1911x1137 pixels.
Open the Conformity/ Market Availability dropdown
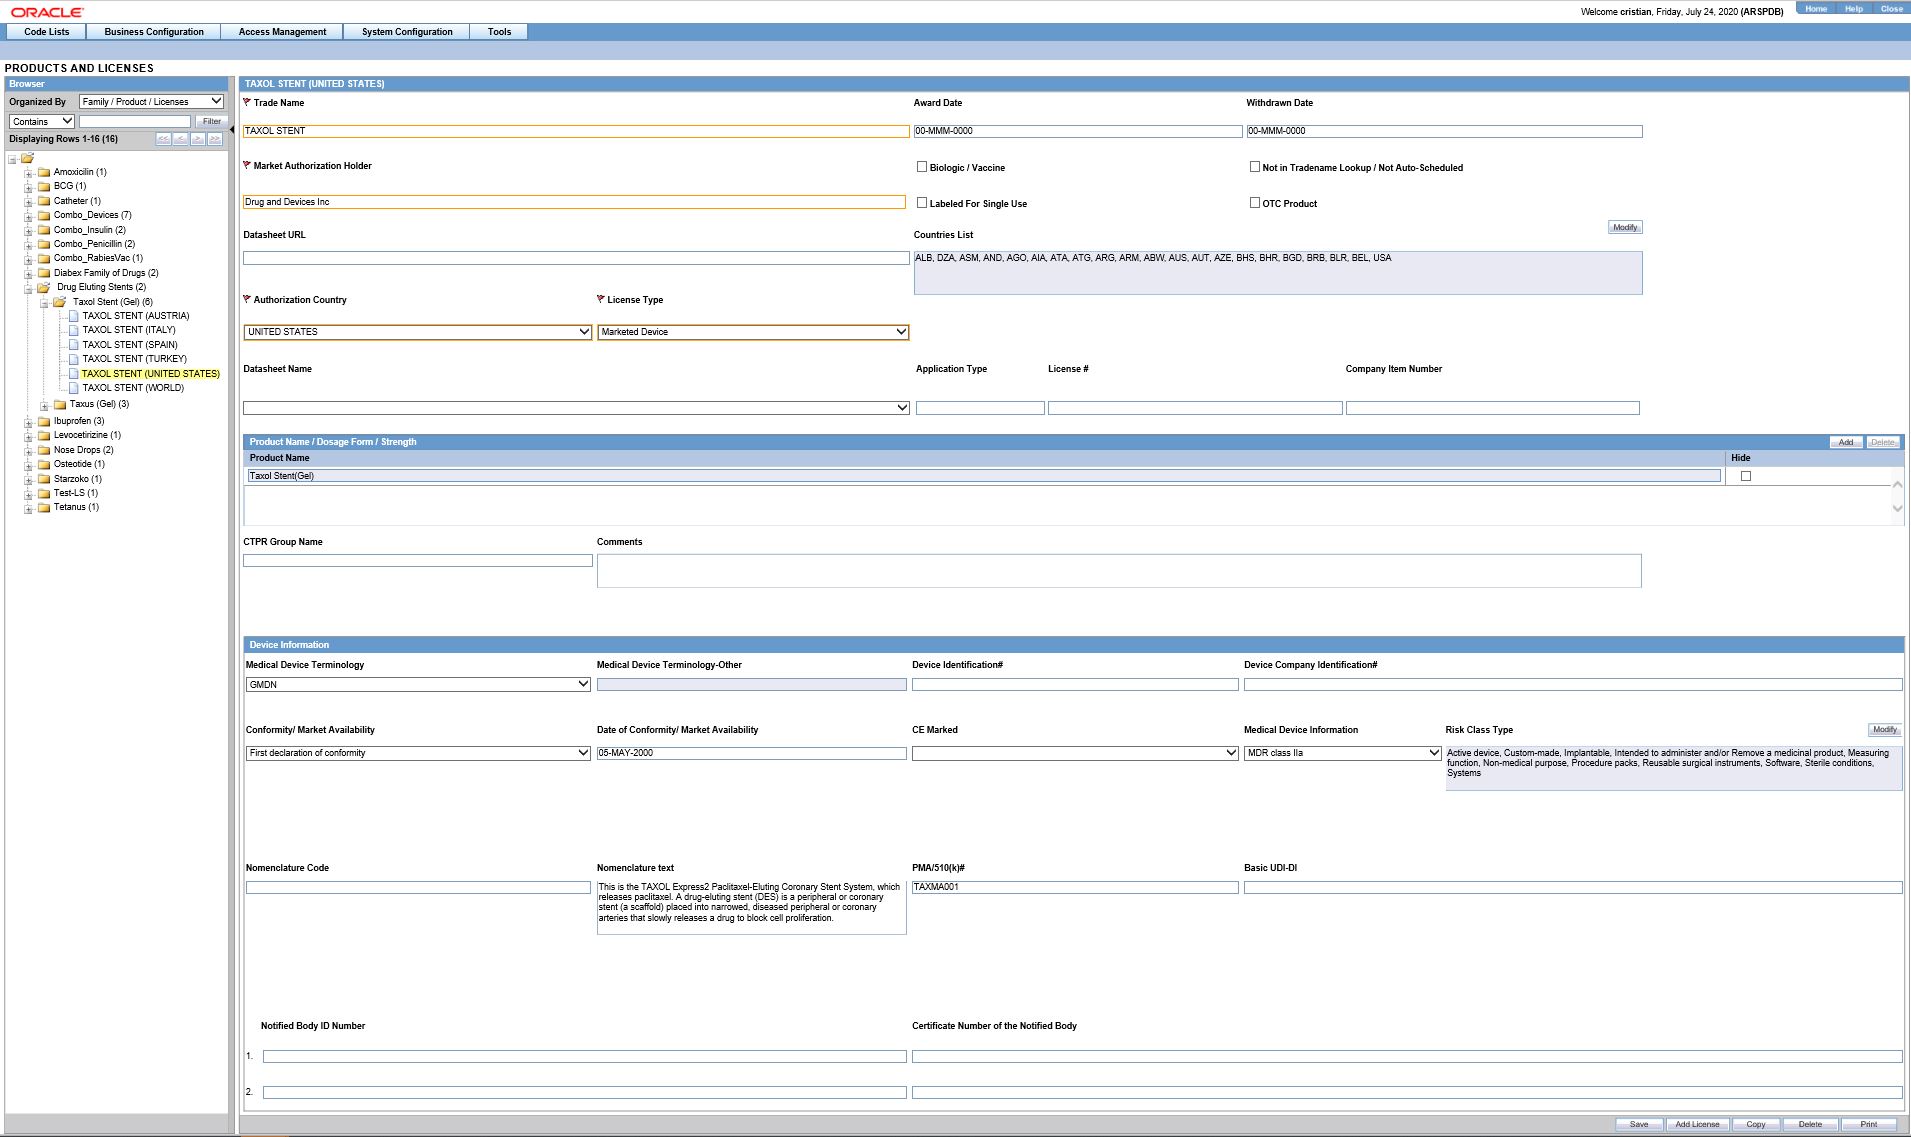click(x=418, y=753)
